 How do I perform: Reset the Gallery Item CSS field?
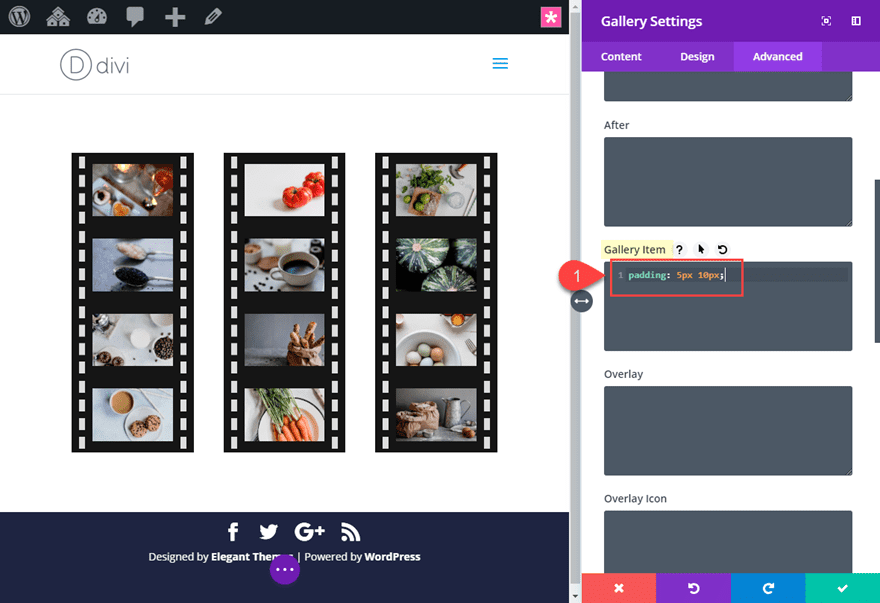[722, 250]
